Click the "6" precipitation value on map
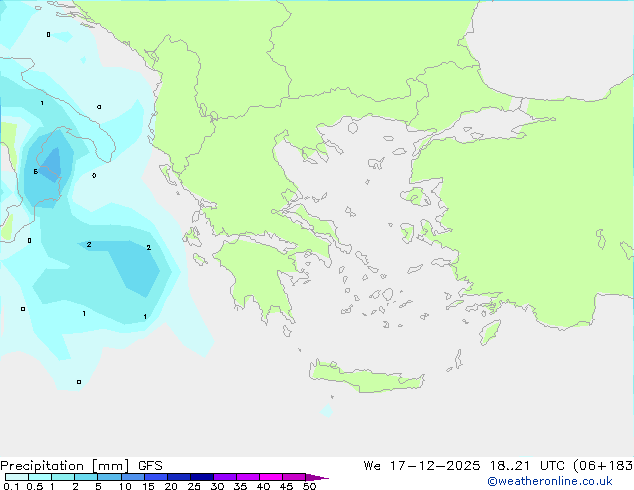Viewport: 634px width, 490px height. 36,172
